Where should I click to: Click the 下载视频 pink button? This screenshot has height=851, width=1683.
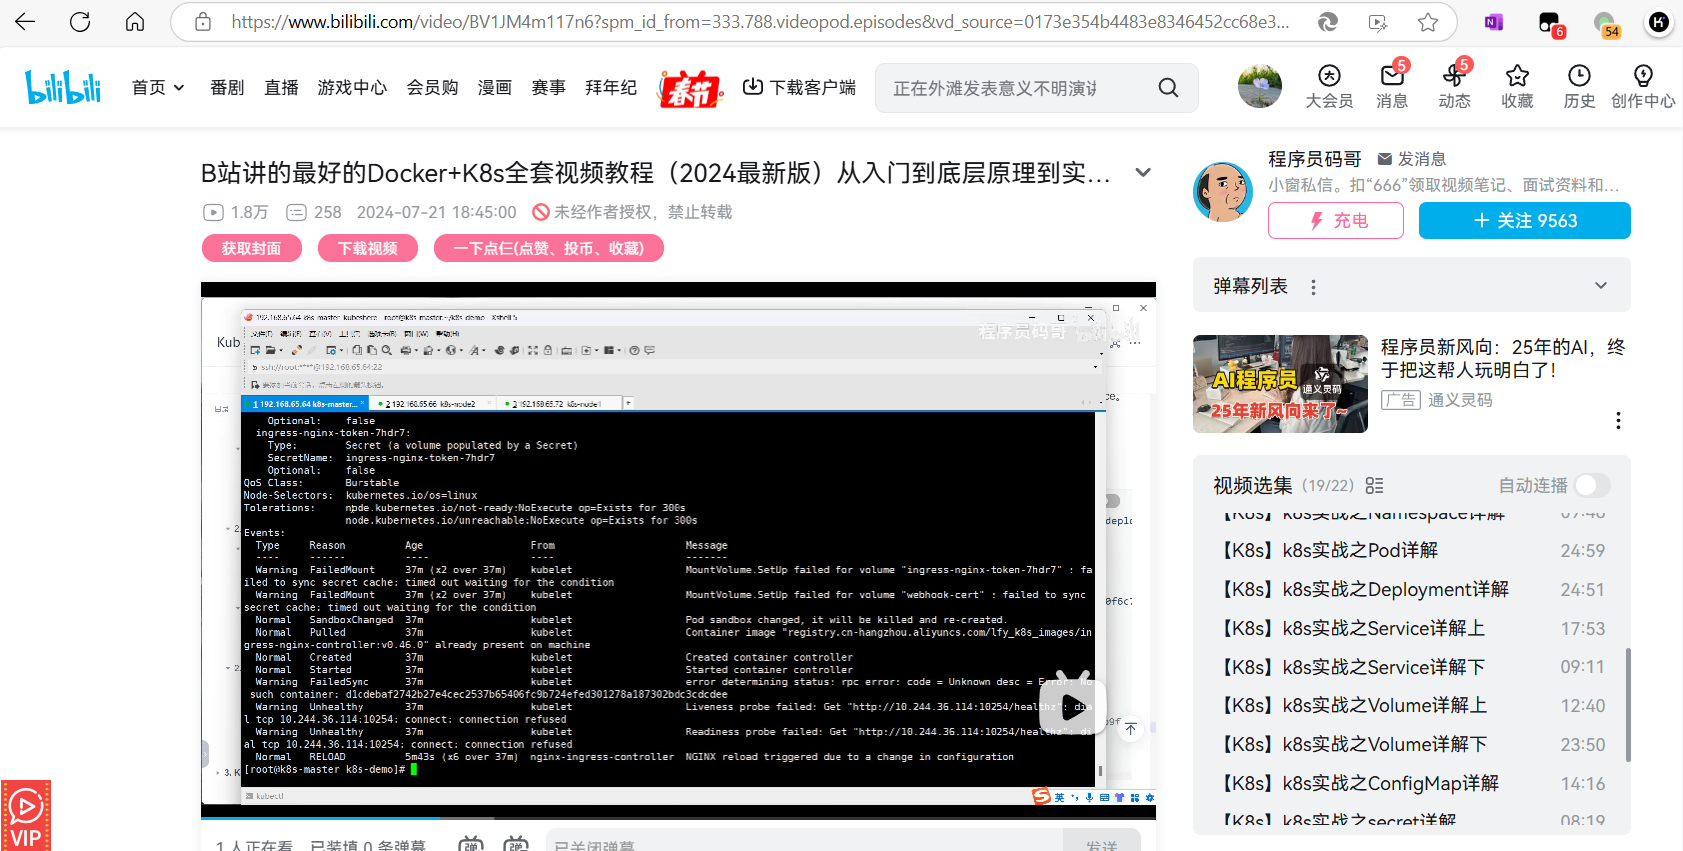click(368, 248)
